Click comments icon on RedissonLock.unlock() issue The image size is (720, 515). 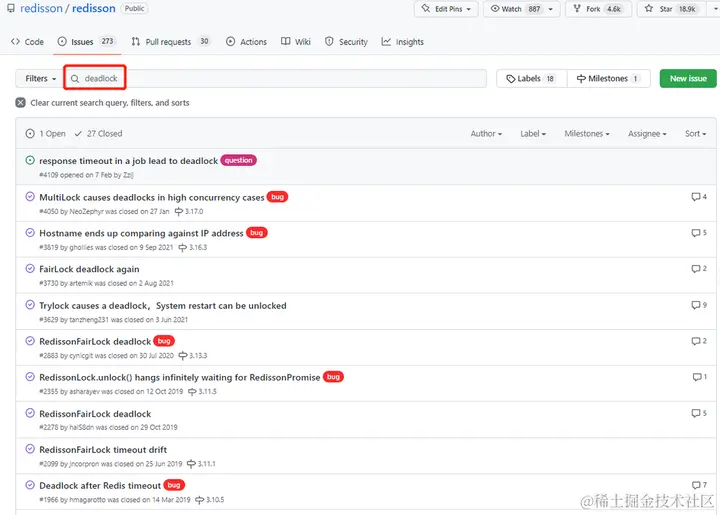coord(699,377)
